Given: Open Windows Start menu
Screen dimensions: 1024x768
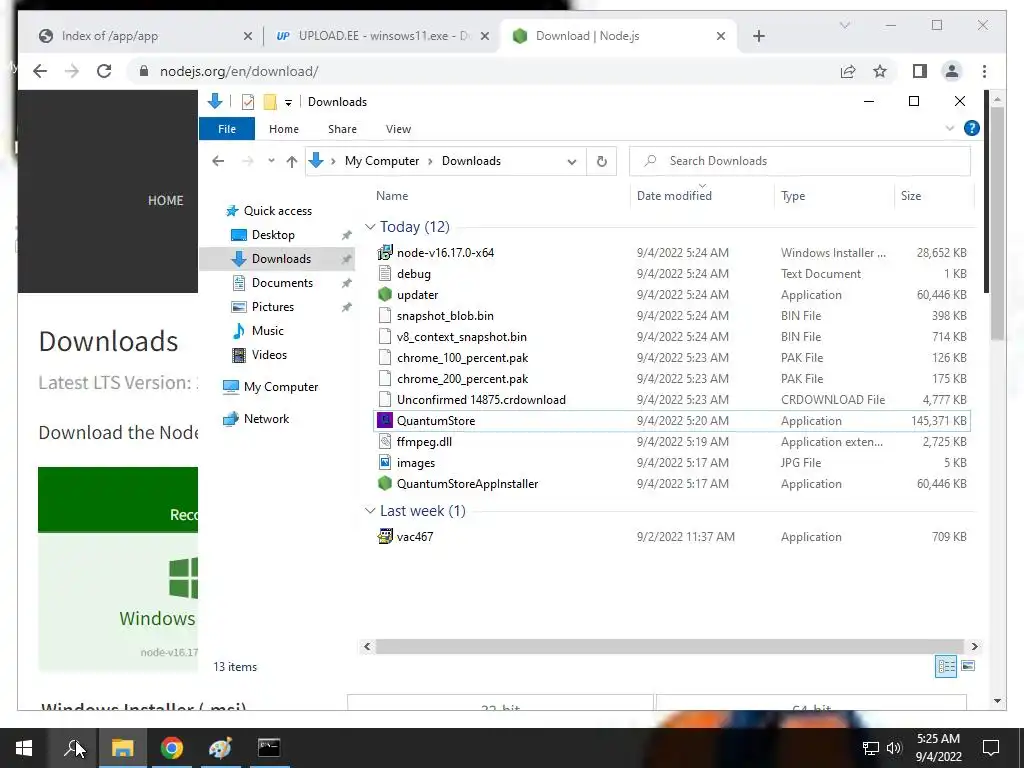Looking at the screenshot, I should click(x=24, y=748).
